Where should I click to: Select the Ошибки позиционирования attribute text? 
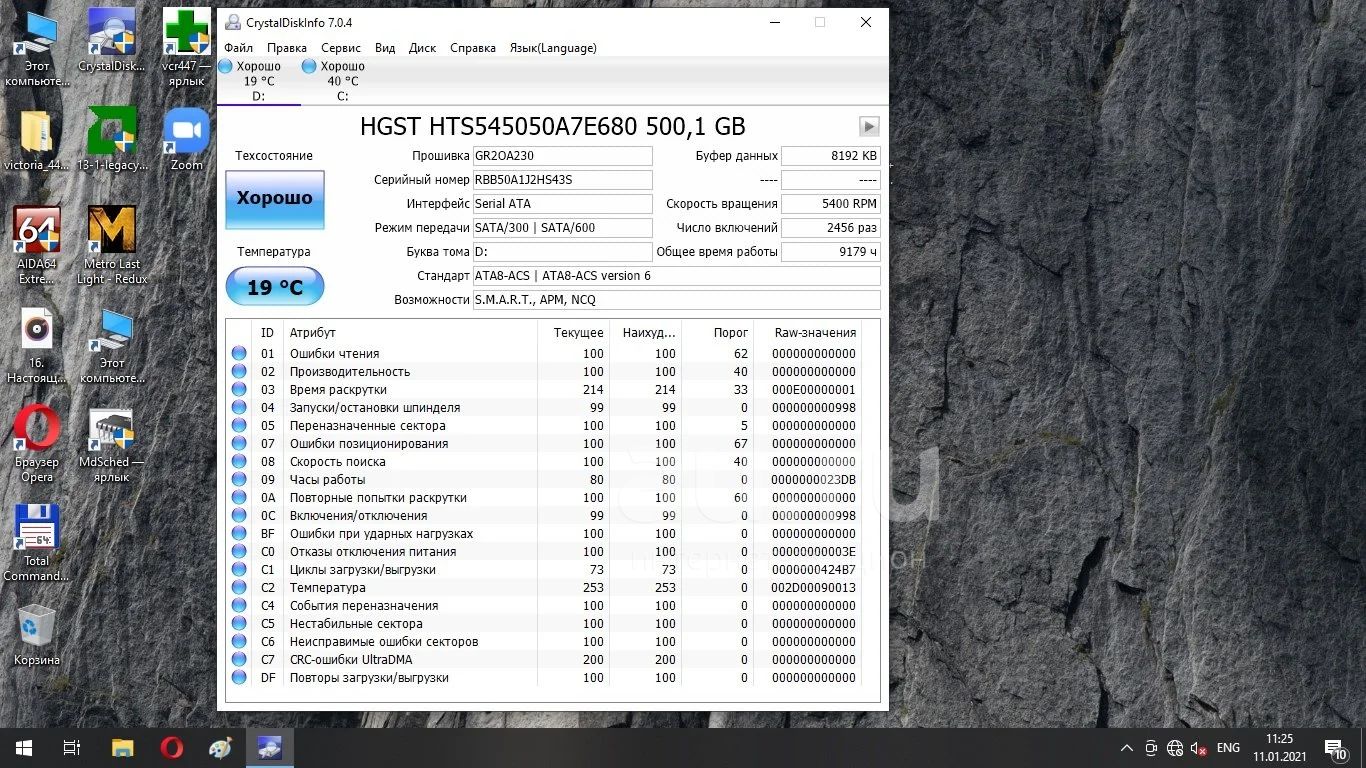(369, 444)
